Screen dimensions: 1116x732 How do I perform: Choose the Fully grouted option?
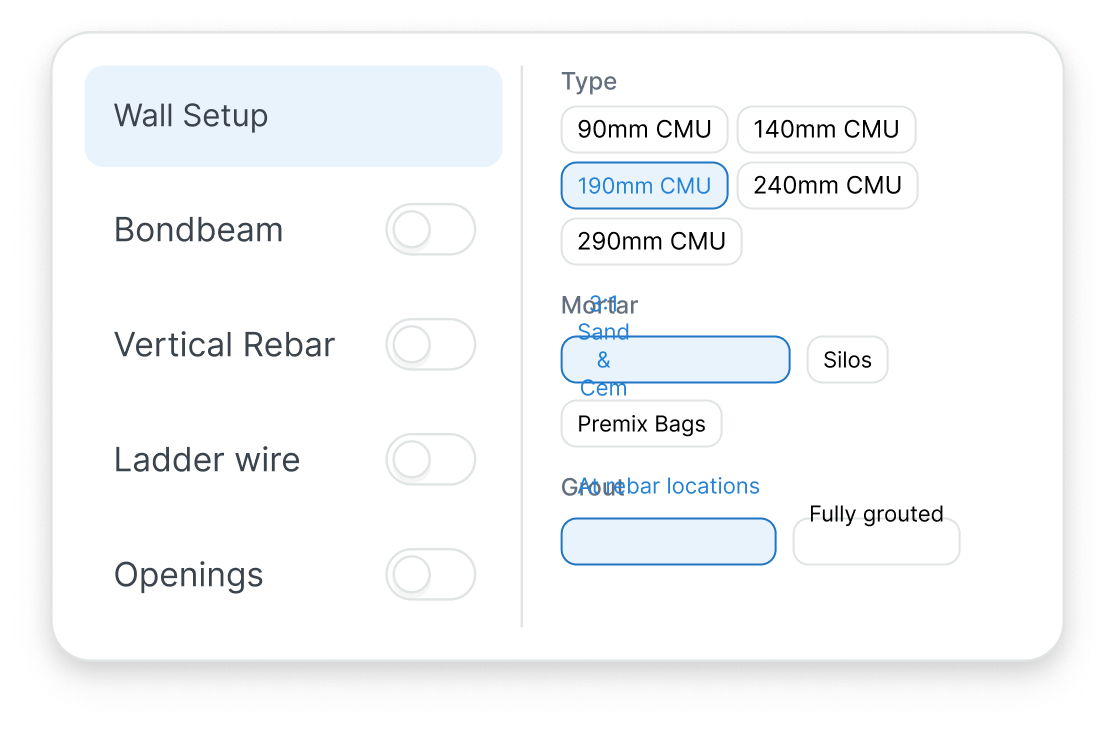[x=875, y=541]
